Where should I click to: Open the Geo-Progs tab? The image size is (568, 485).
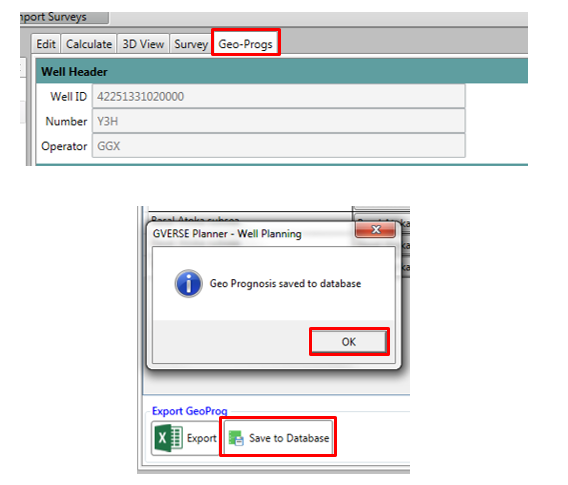(246, 44)
